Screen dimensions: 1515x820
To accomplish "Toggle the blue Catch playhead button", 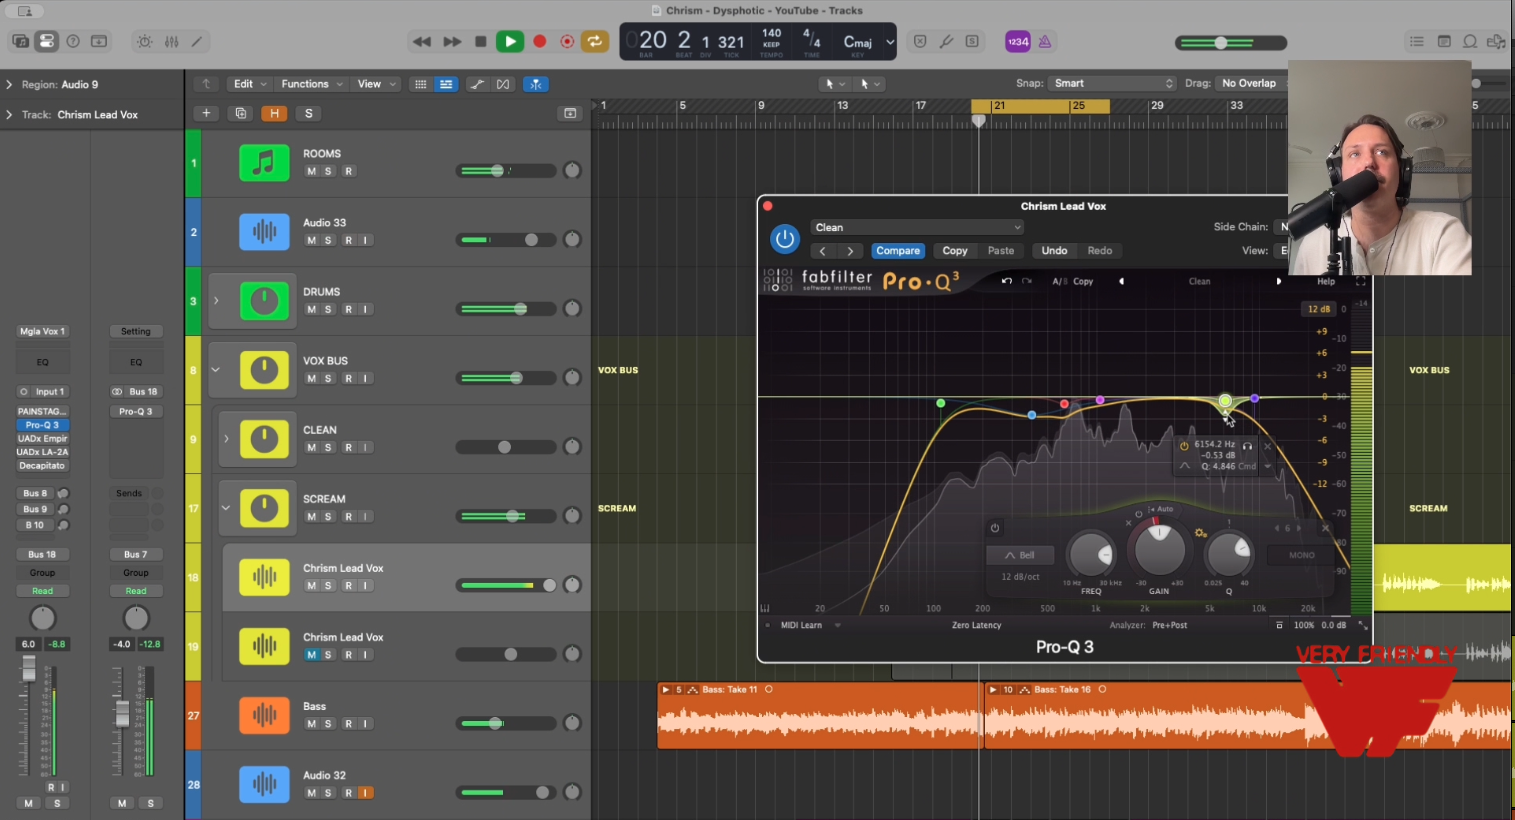I will tap(536, 84).
